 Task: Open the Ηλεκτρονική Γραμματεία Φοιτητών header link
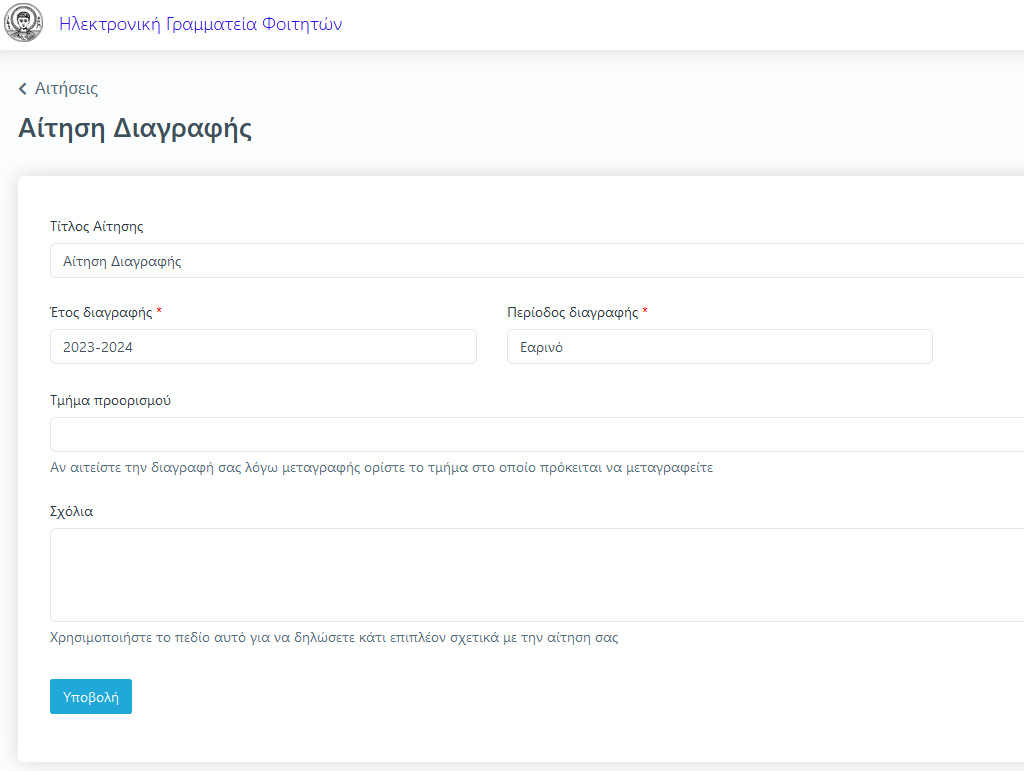pos(201,24)
